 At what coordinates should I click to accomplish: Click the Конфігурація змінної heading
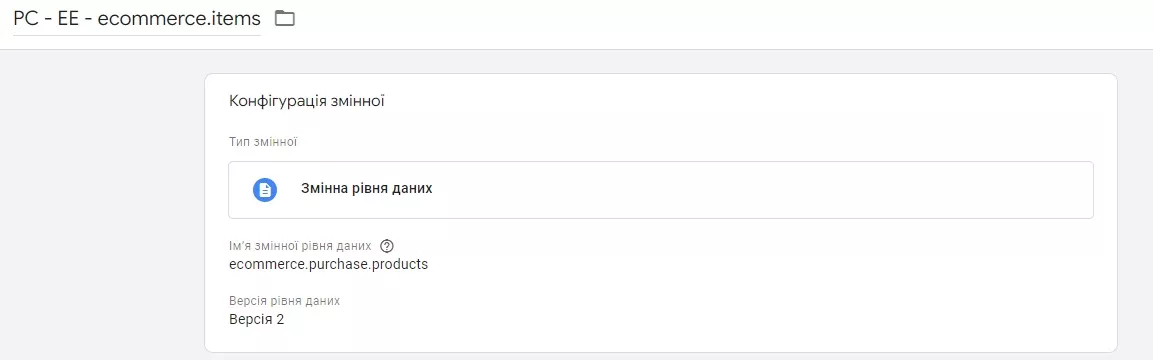pos(307,101)
